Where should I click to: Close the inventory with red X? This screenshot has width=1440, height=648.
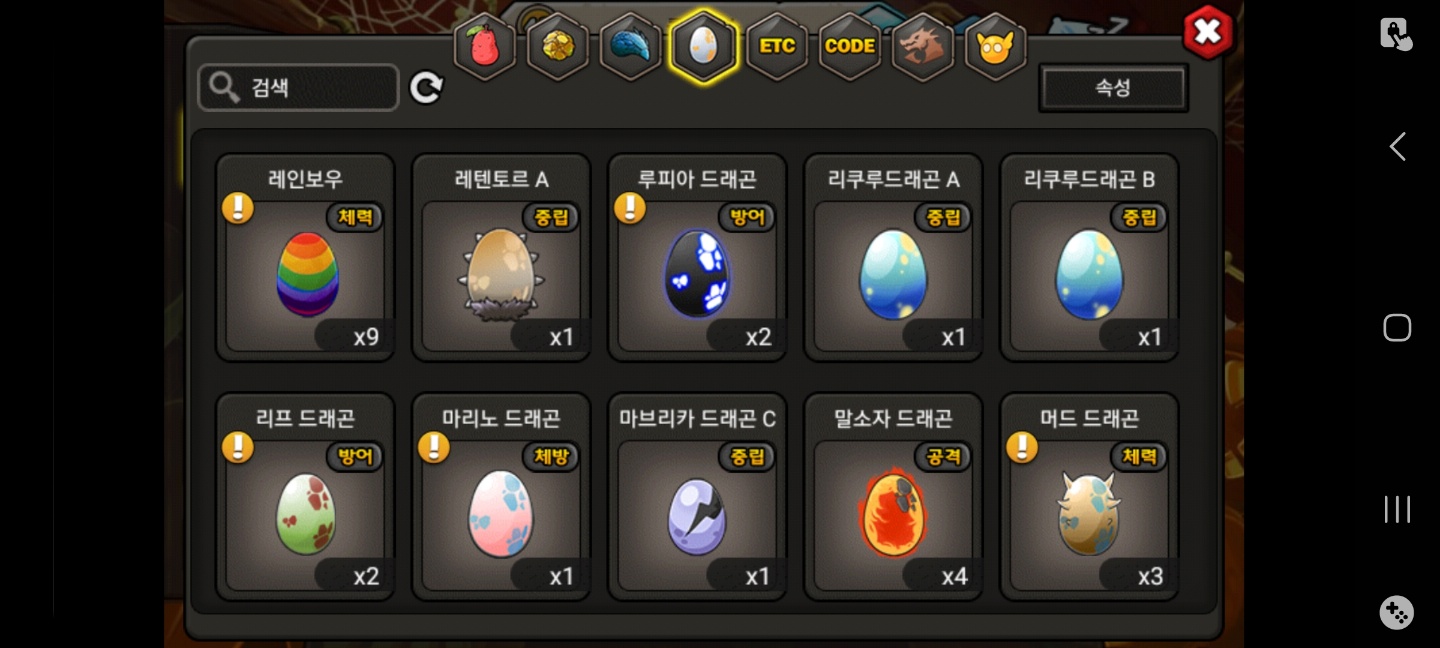tap(1208, 32)
